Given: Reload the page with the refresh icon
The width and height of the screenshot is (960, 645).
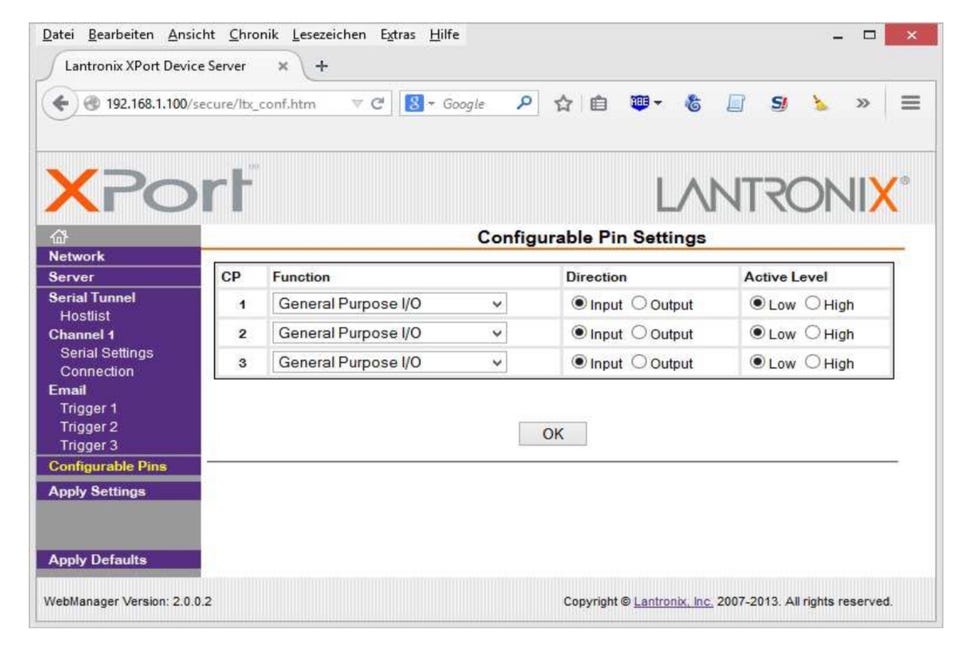Looking at the screenshot, I should [x=378, y=103].
